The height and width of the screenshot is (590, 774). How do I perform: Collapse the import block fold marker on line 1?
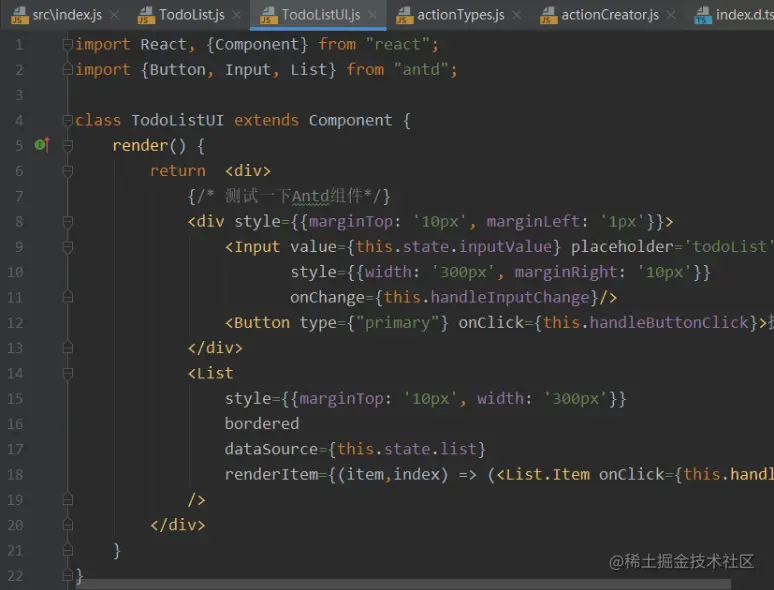pyautogui.click(x=68, y=44)
